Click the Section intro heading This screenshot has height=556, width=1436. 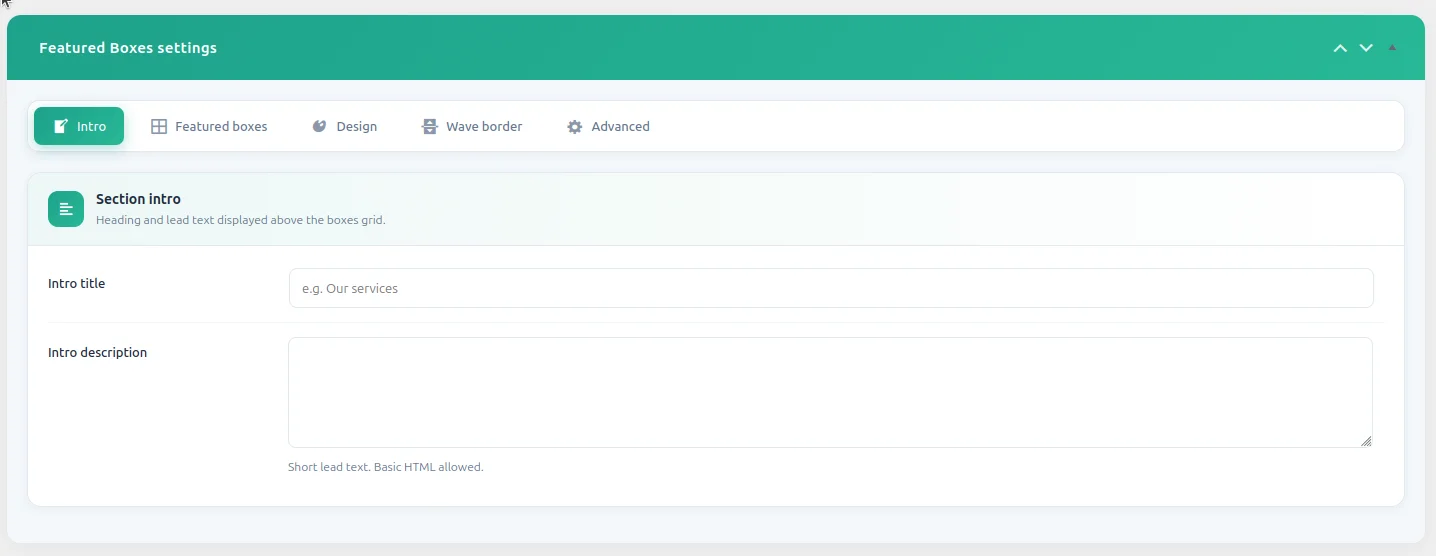pyautogui.click(x=138, y=199)
